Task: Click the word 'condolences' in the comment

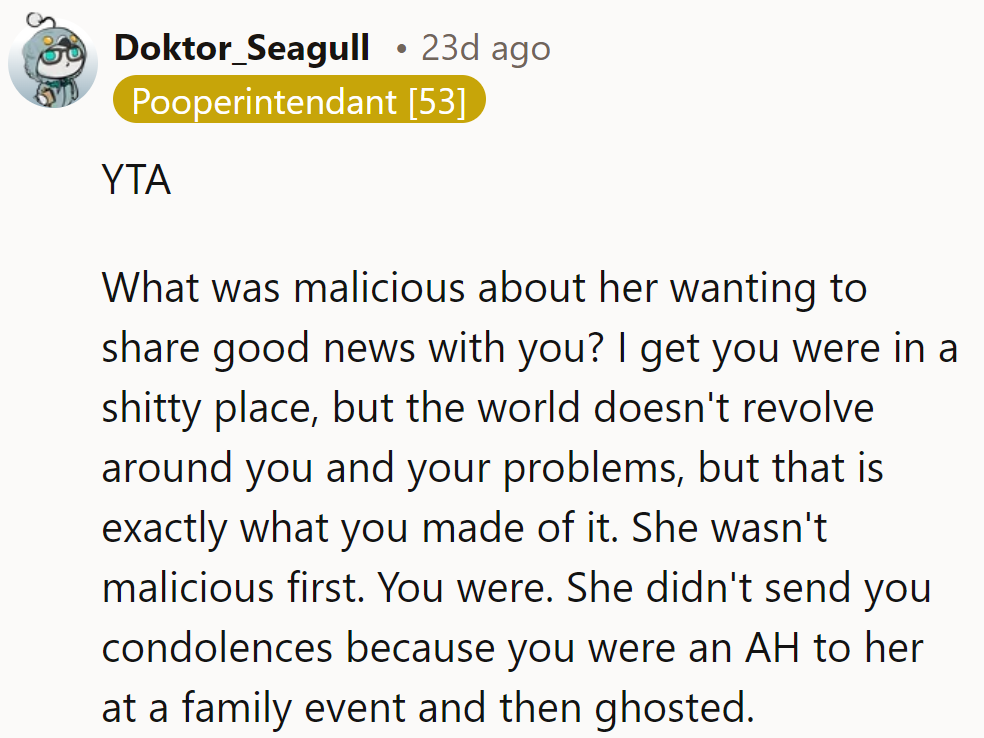Action: tap(217, 648)
